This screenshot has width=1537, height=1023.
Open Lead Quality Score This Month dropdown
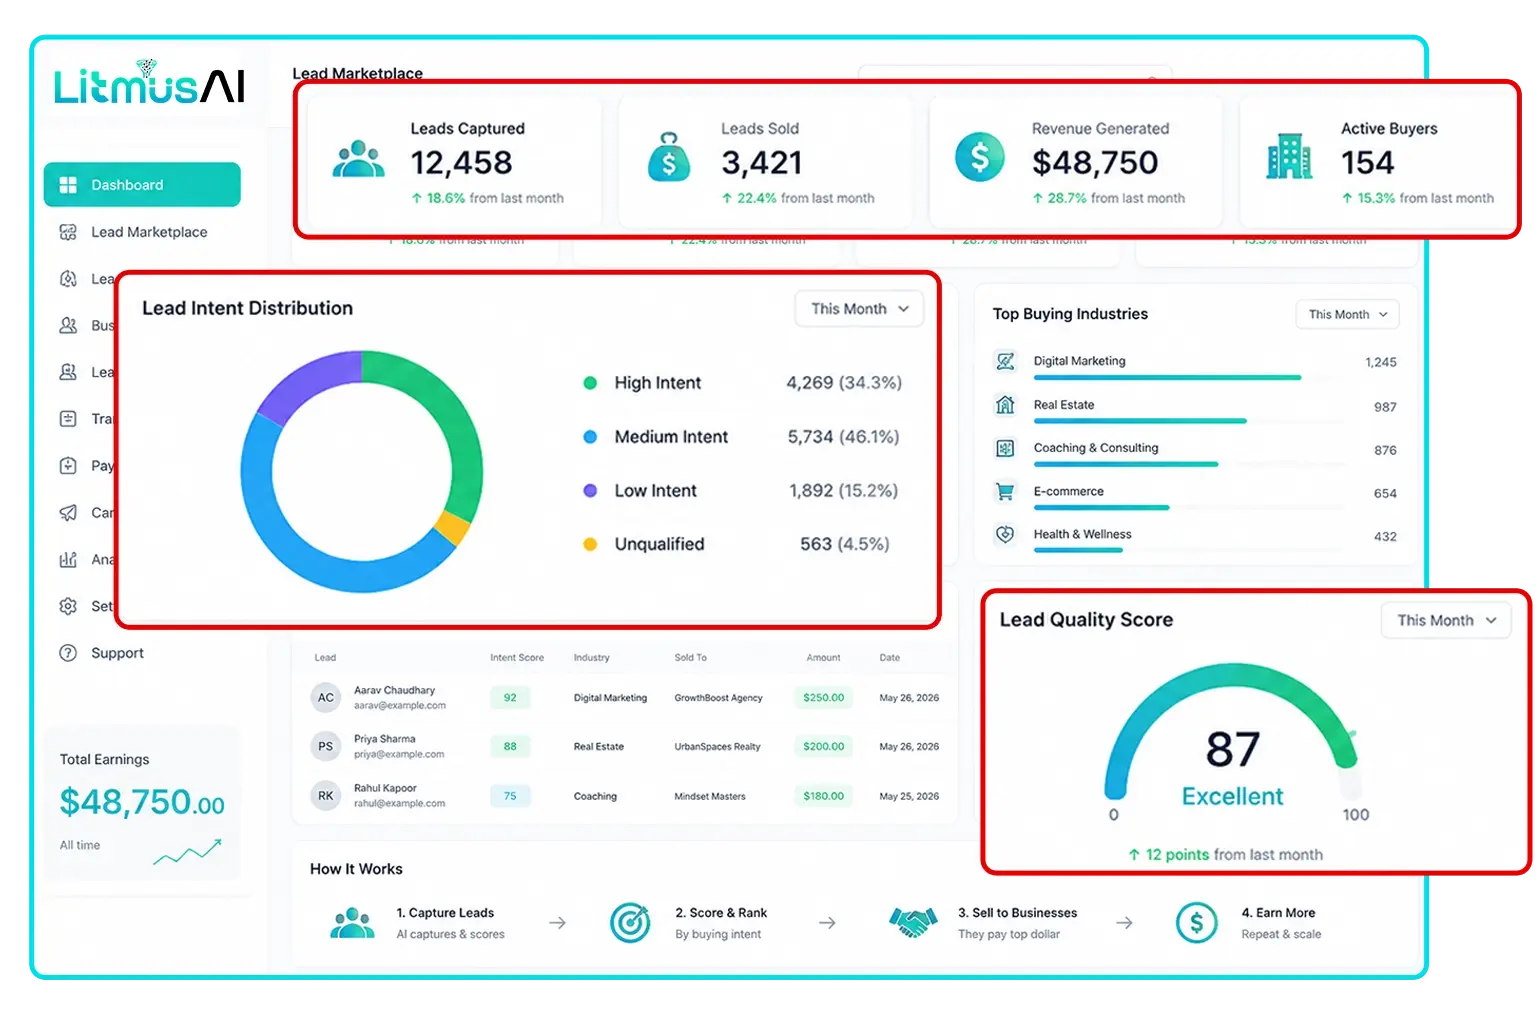pos(1446,620)
